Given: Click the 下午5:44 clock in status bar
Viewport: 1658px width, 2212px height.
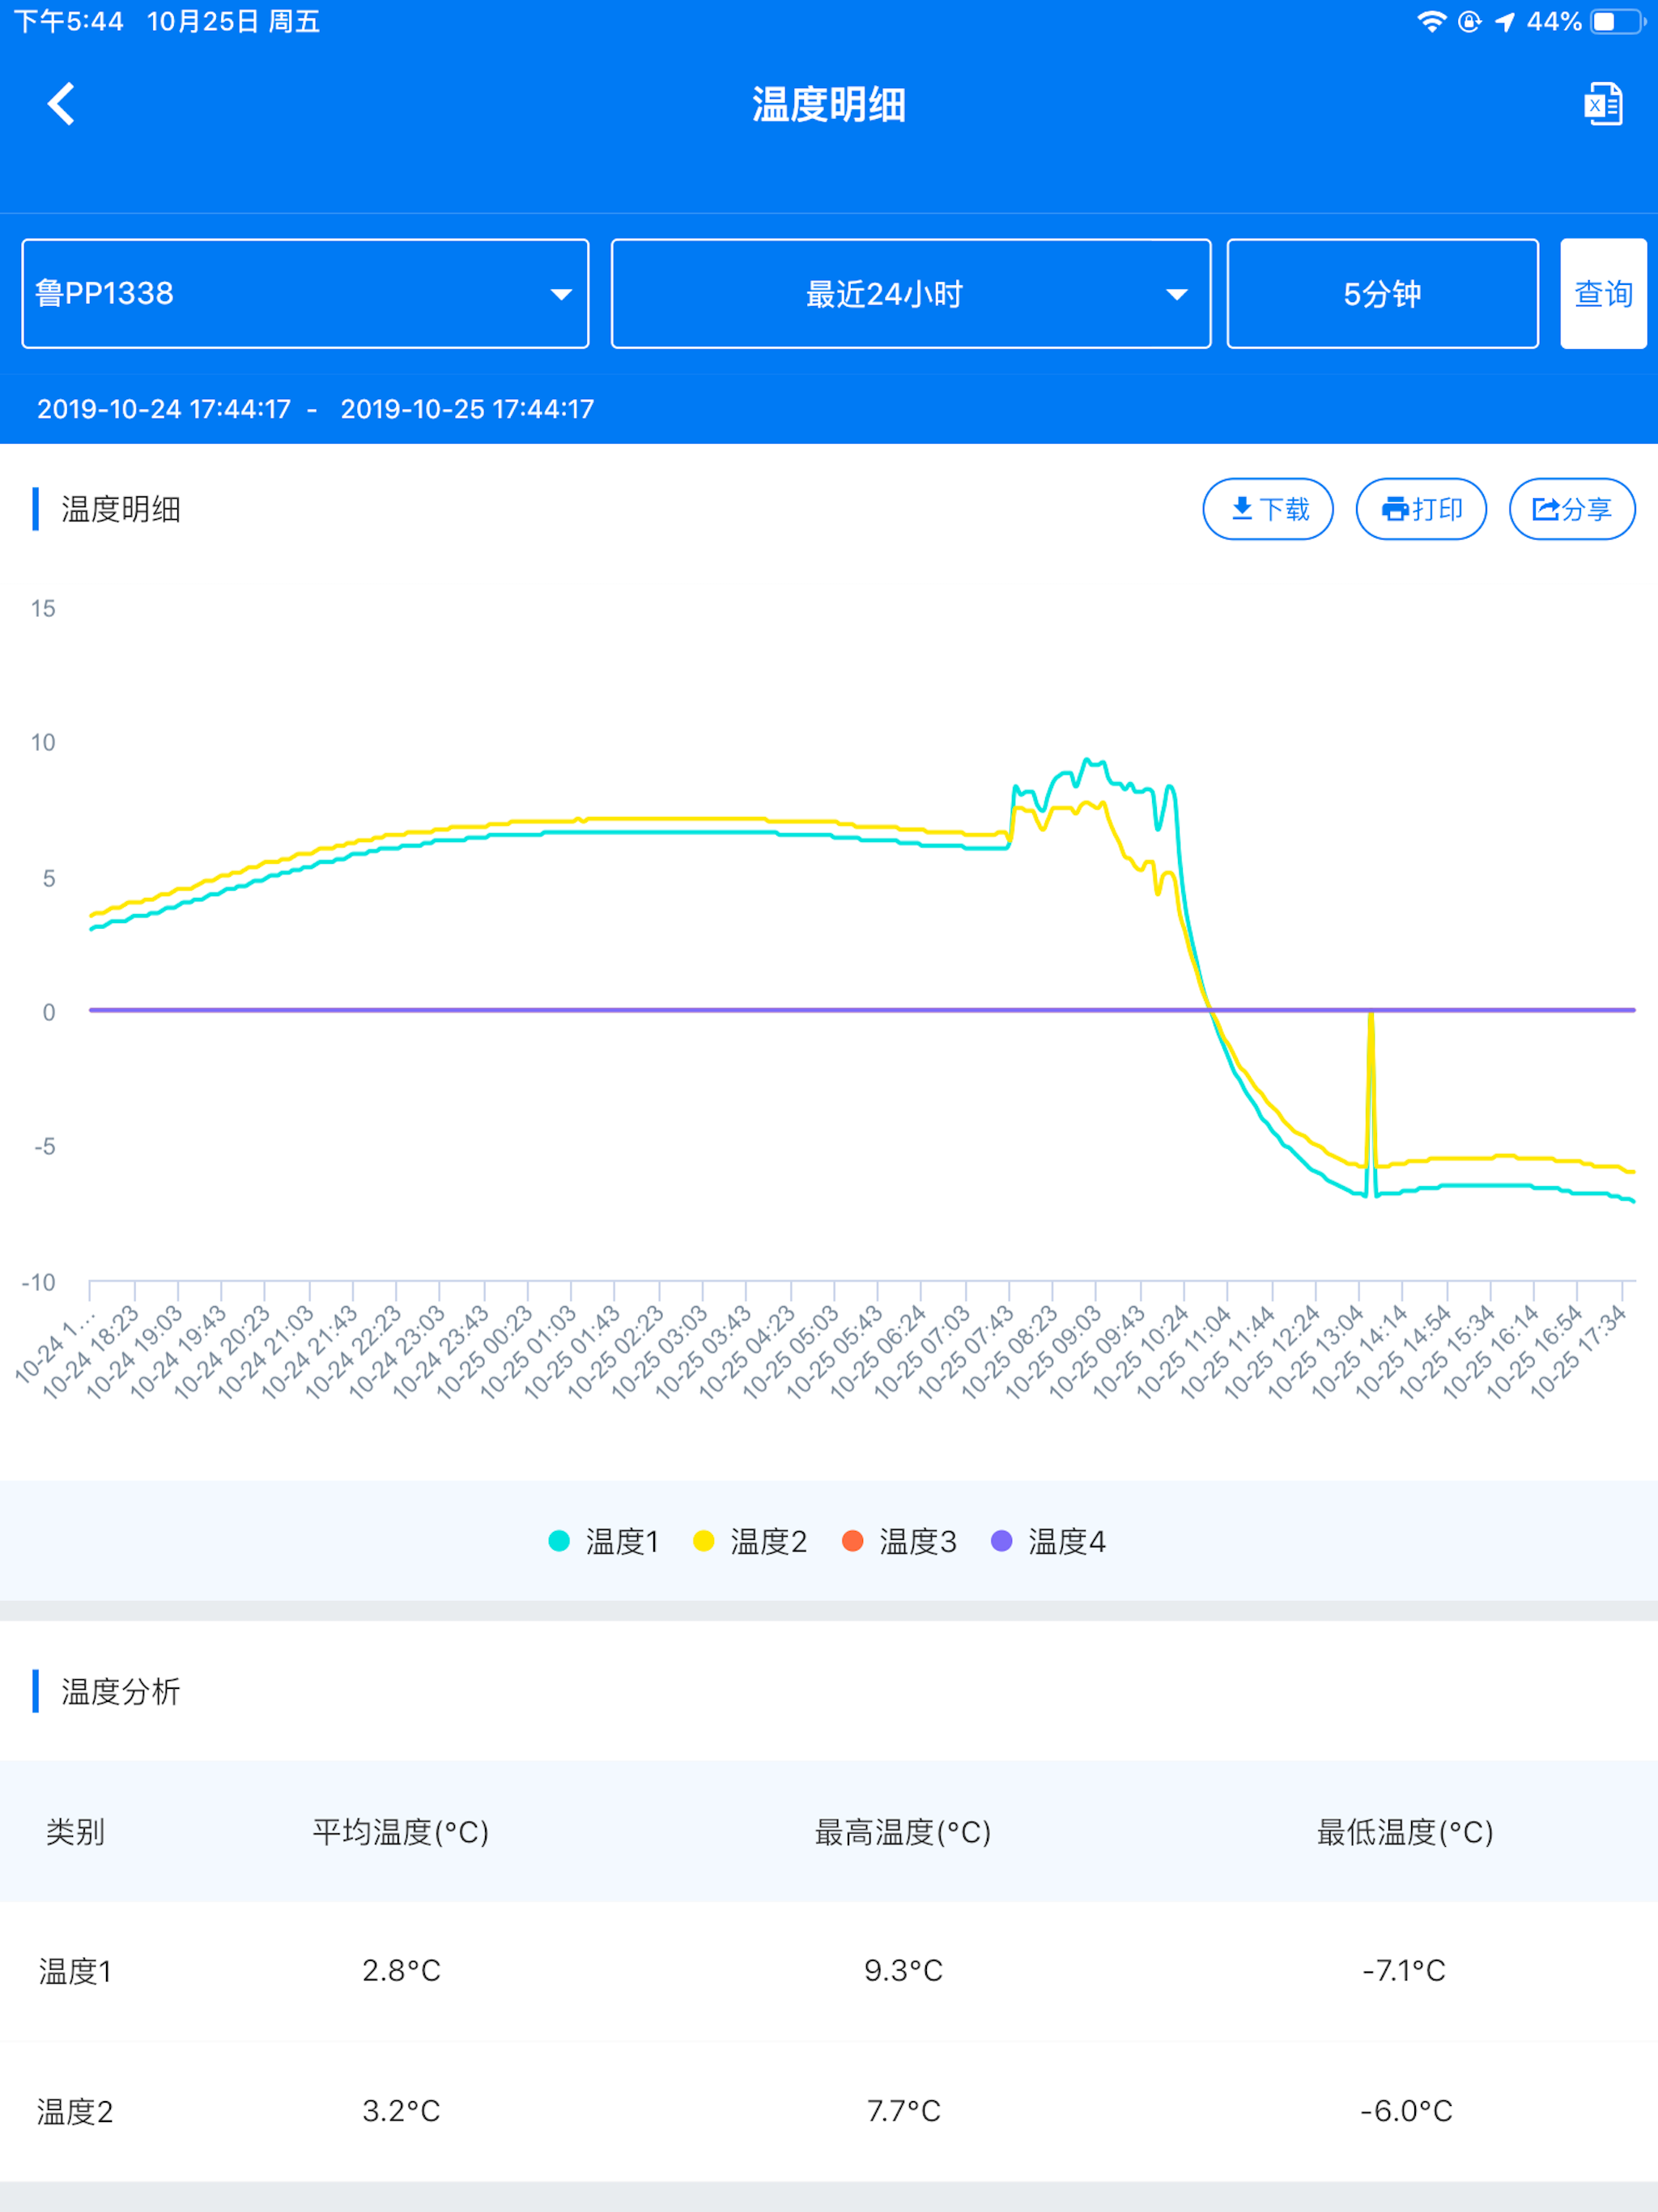Looking at the screenshot, I should 68,21.
